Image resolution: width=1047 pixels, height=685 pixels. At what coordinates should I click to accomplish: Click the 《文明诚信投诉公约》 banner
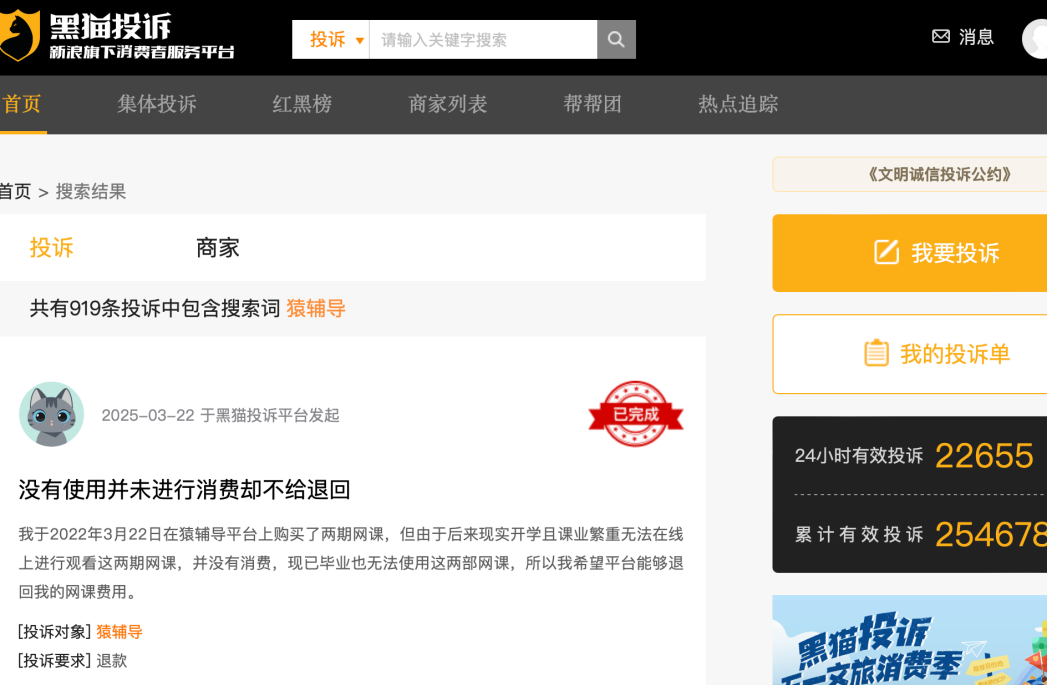tap(909, 174)
